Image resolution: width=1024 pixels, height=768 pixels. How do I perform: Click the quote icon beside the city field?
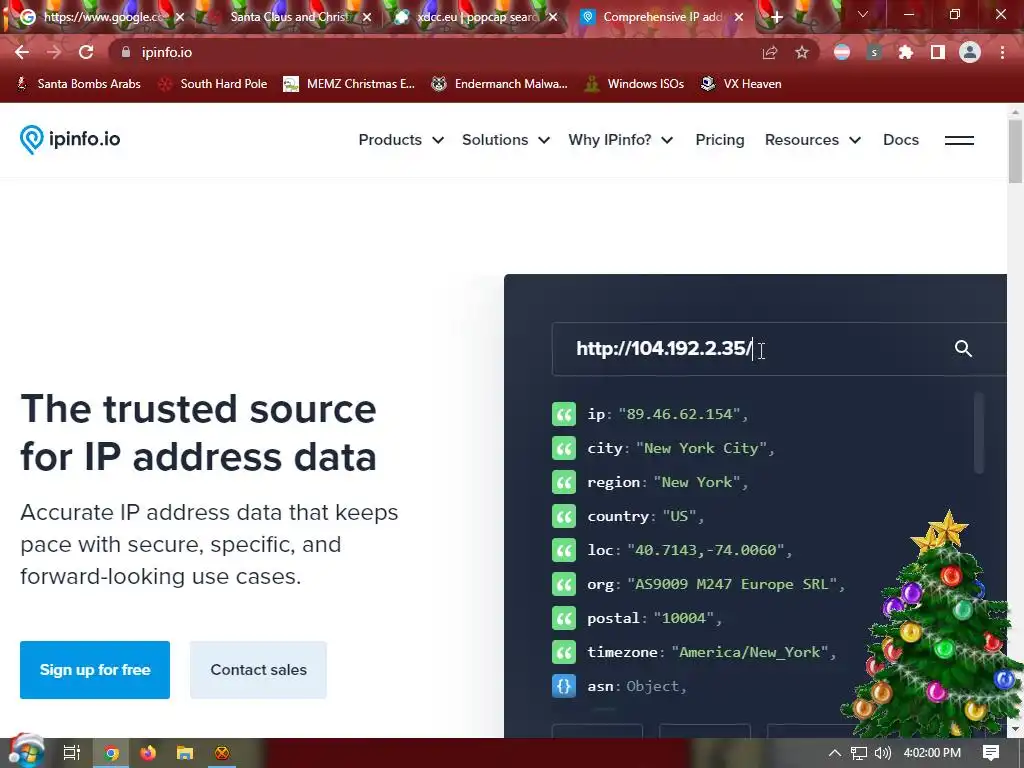[564, 448]
